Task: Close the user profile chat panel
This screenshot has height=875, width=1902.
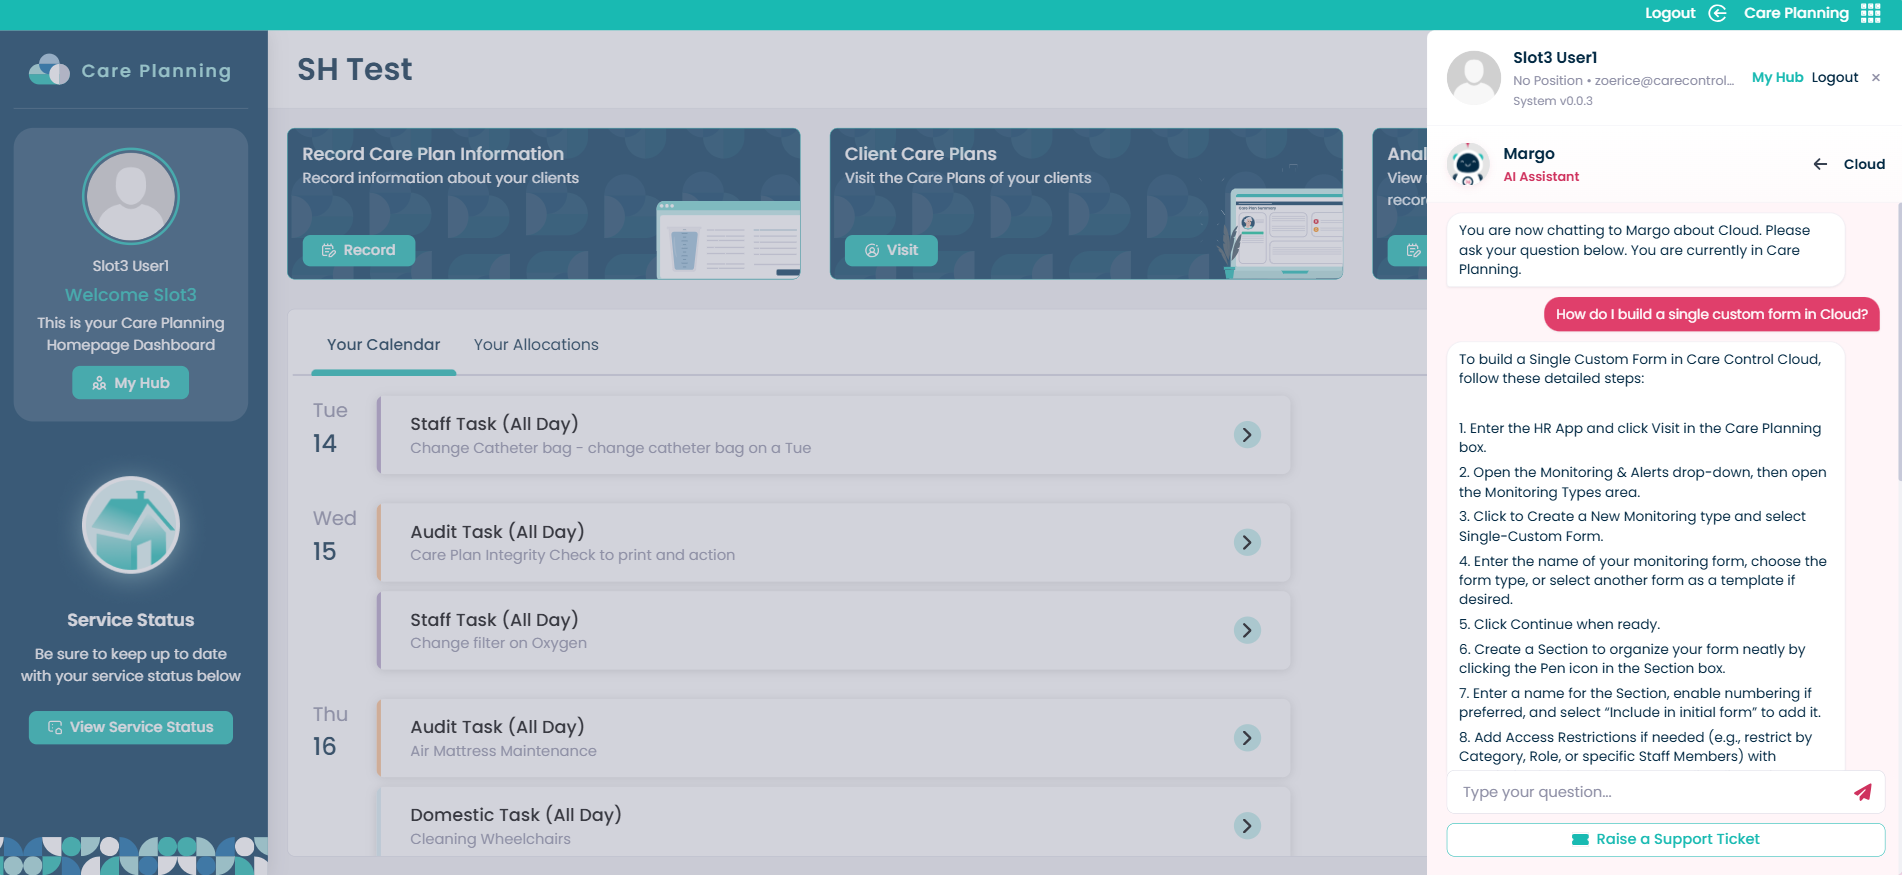Action: (1876, 78)
